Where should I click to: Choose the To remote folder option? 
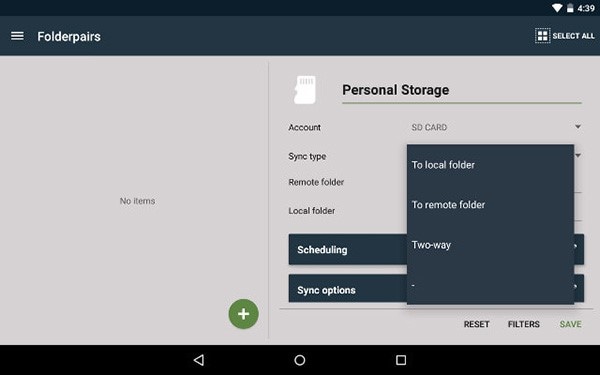(x=490, y=205)
